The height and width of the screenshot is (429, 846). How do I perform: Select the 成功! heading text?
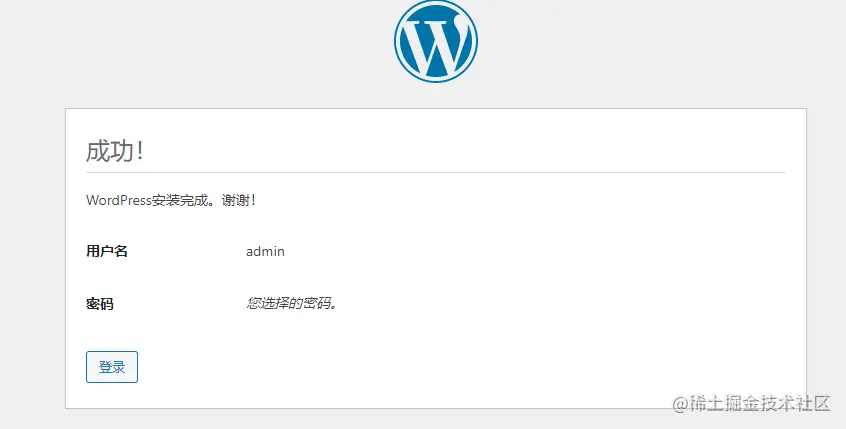point(115,151)
